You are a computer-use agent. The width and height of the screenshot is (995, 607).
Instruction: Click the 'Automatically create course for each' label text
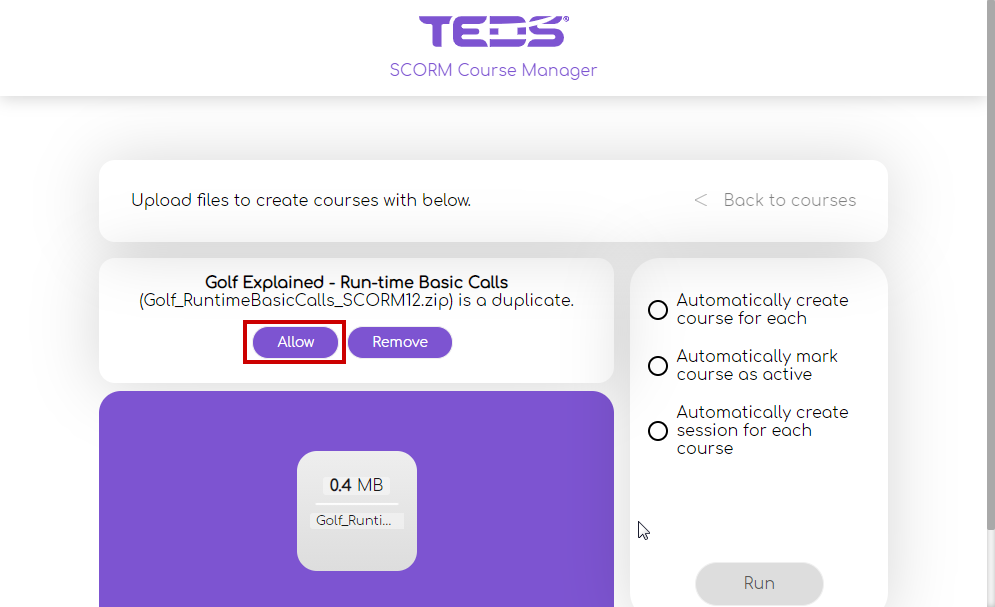[x=762, y=309]
